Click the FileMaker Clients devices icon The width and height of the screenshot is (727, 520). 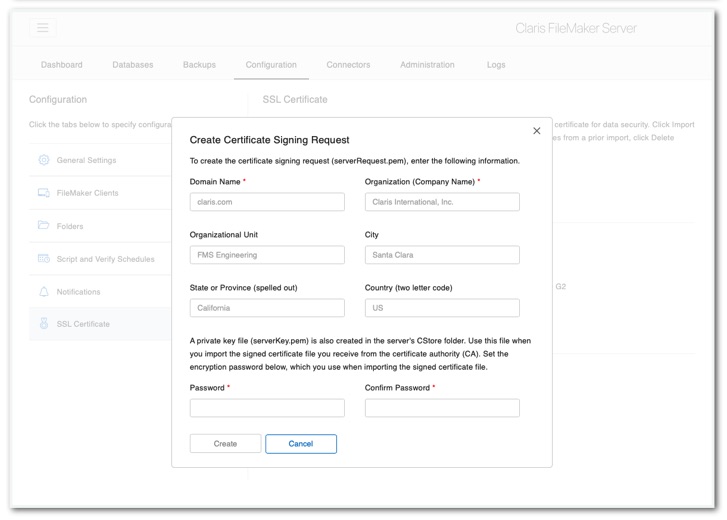pos(44,193)
